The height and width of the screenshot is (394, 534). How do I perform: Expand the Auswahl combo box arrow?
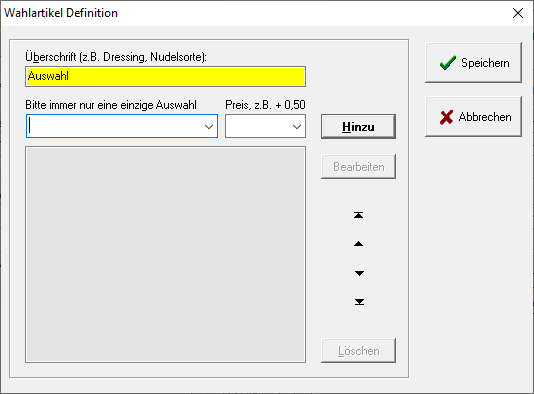click(209, 127)
